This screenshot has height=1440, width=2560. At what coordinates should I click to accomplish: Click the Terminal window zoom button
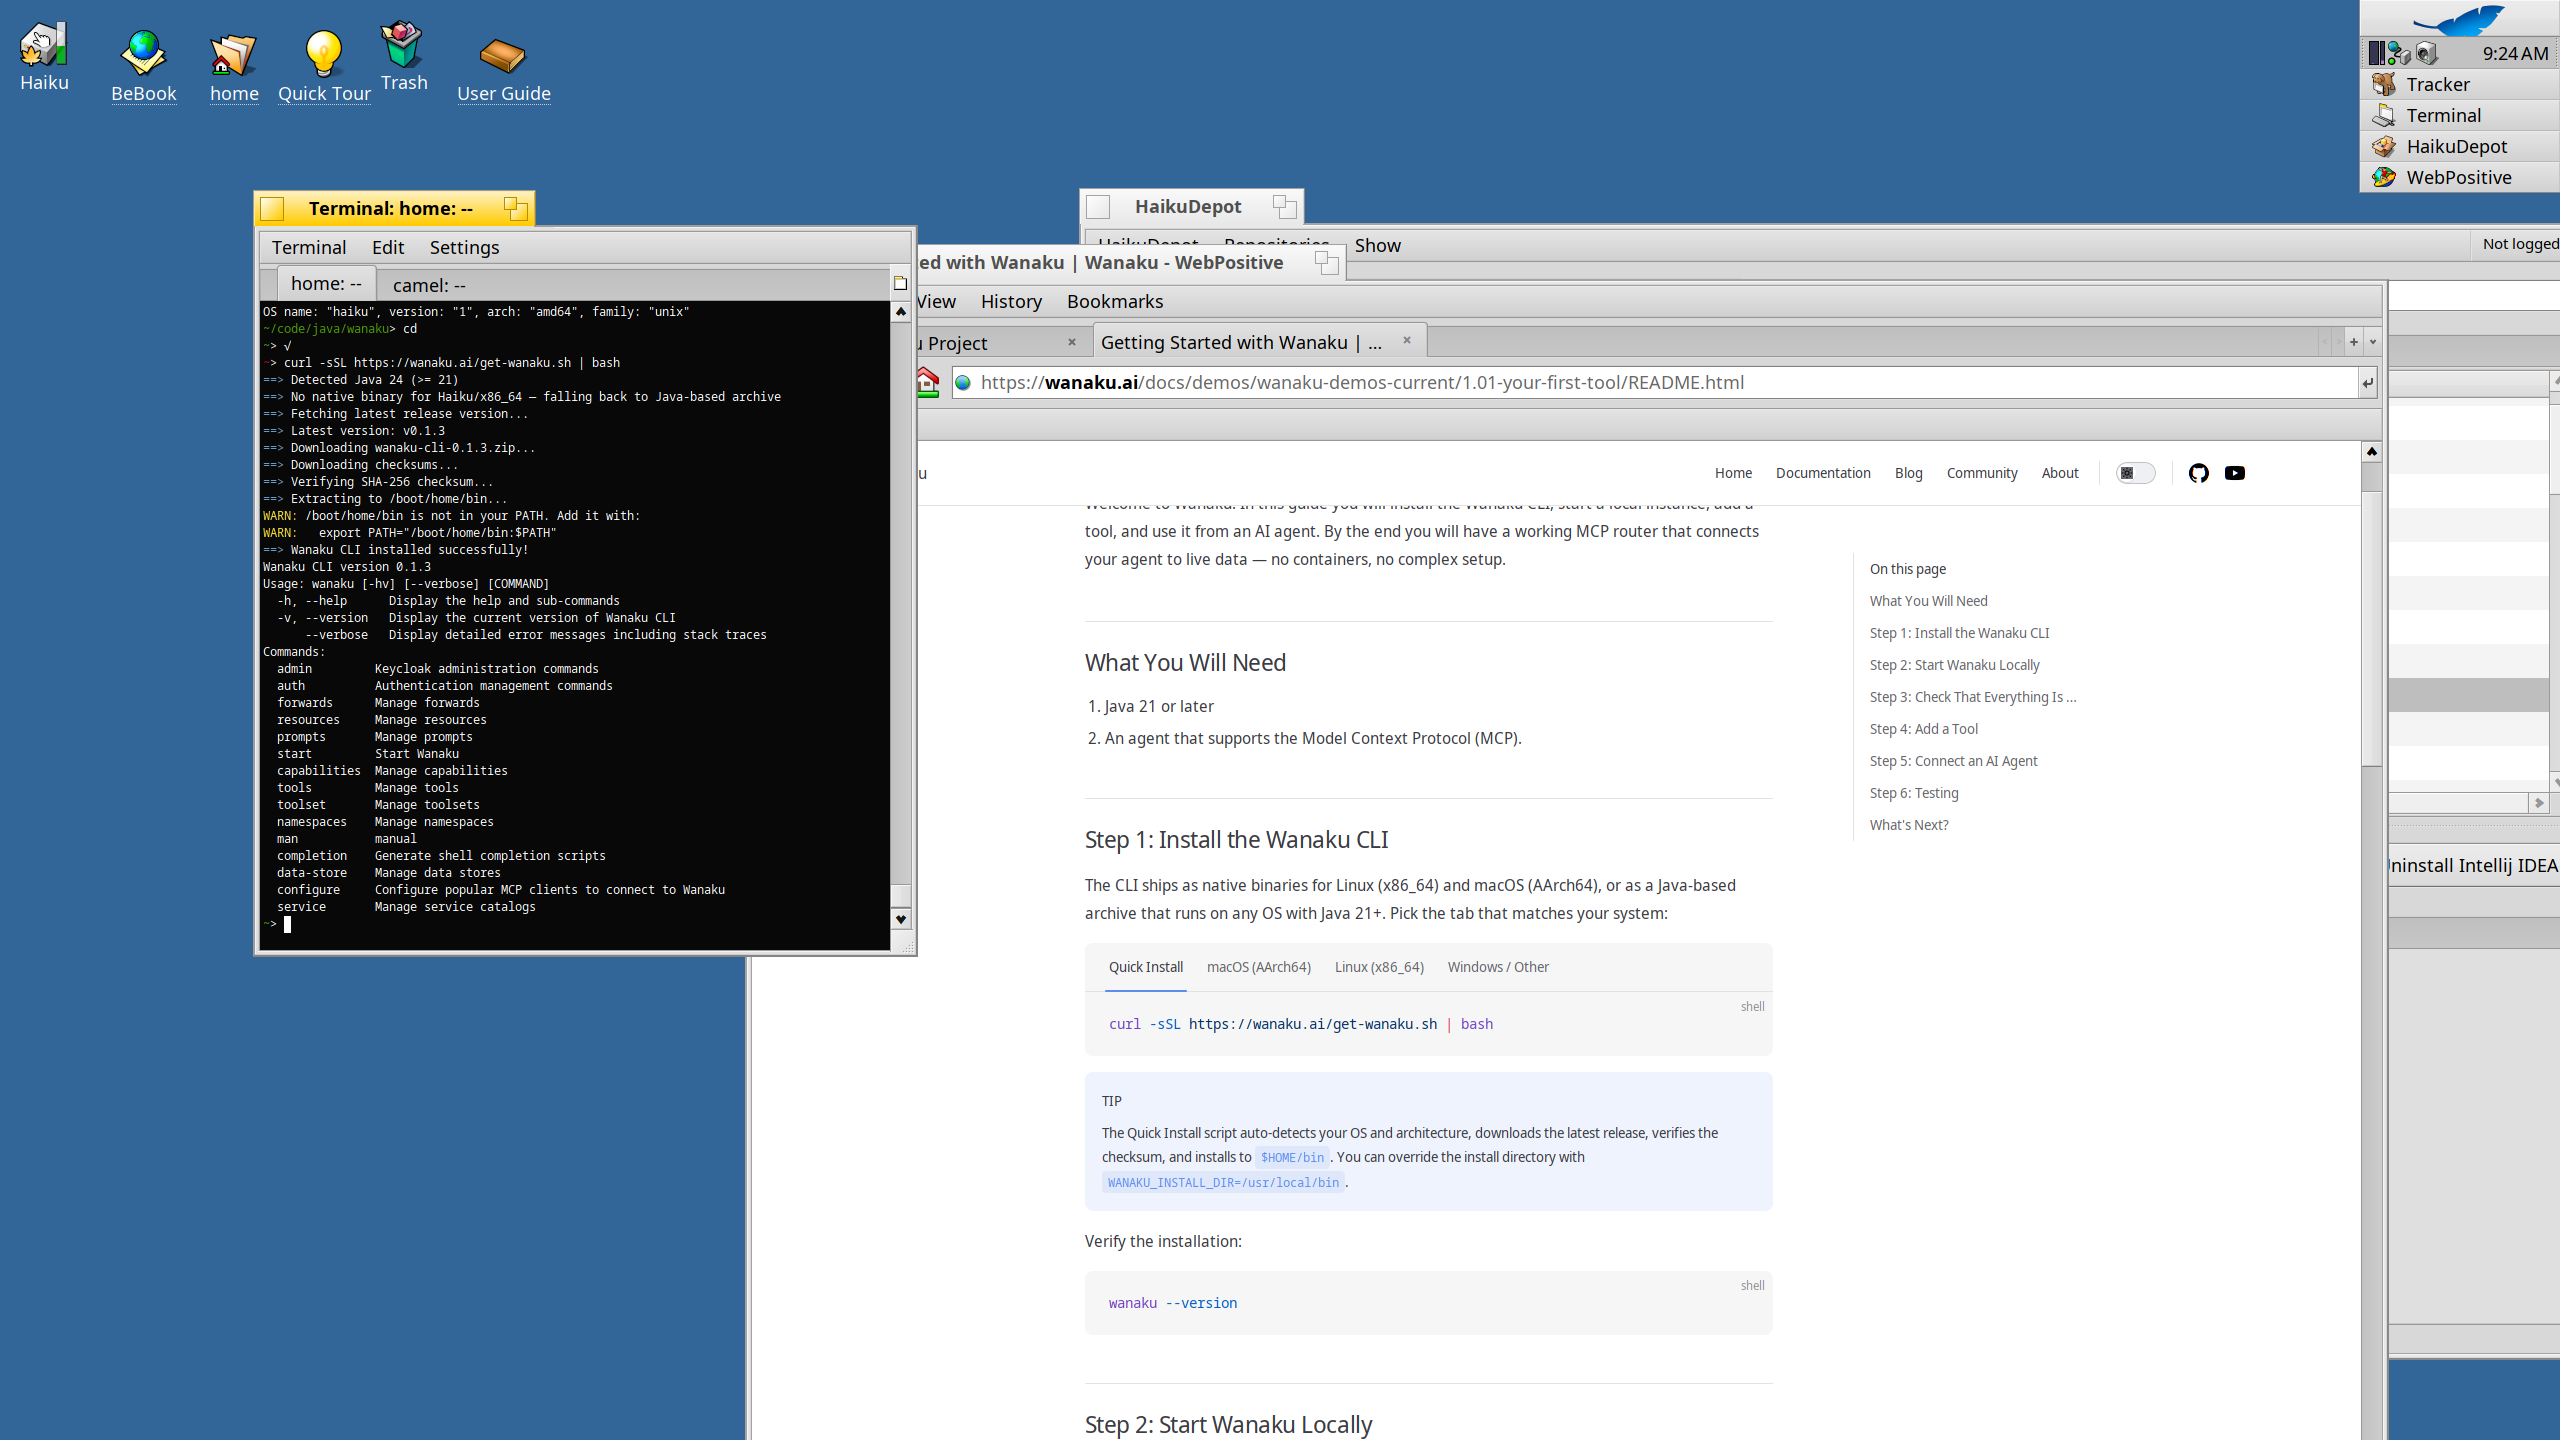(516, 208)
